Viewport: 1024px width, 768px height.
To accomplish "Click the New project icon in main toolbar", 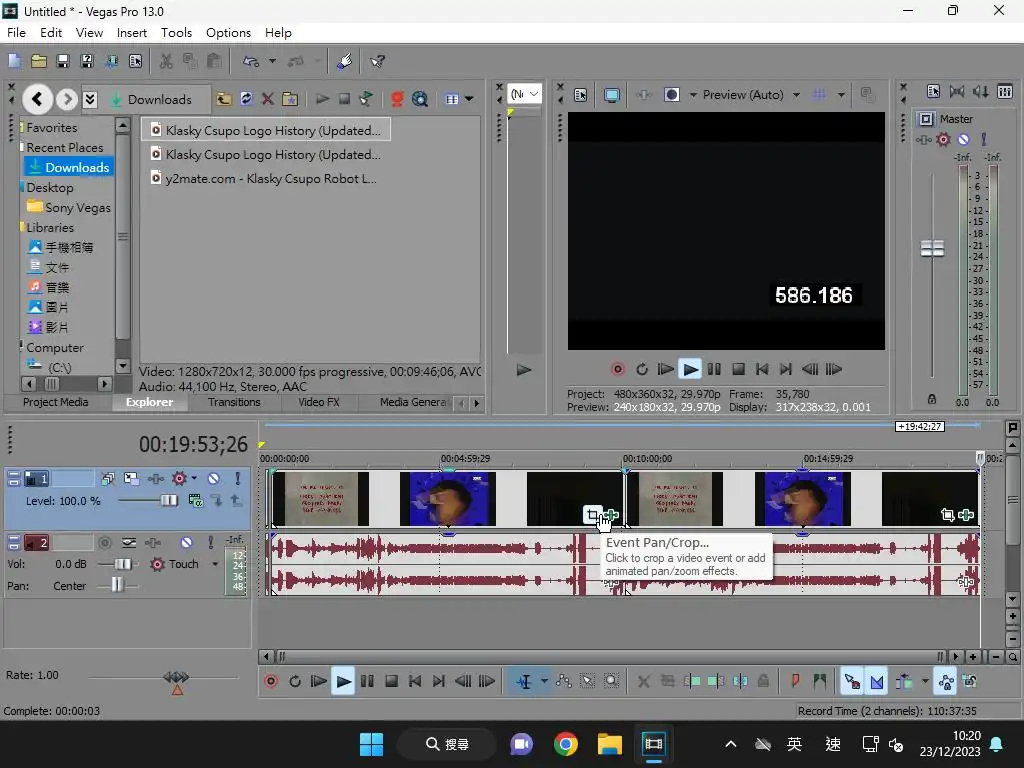I will (14, 61).
